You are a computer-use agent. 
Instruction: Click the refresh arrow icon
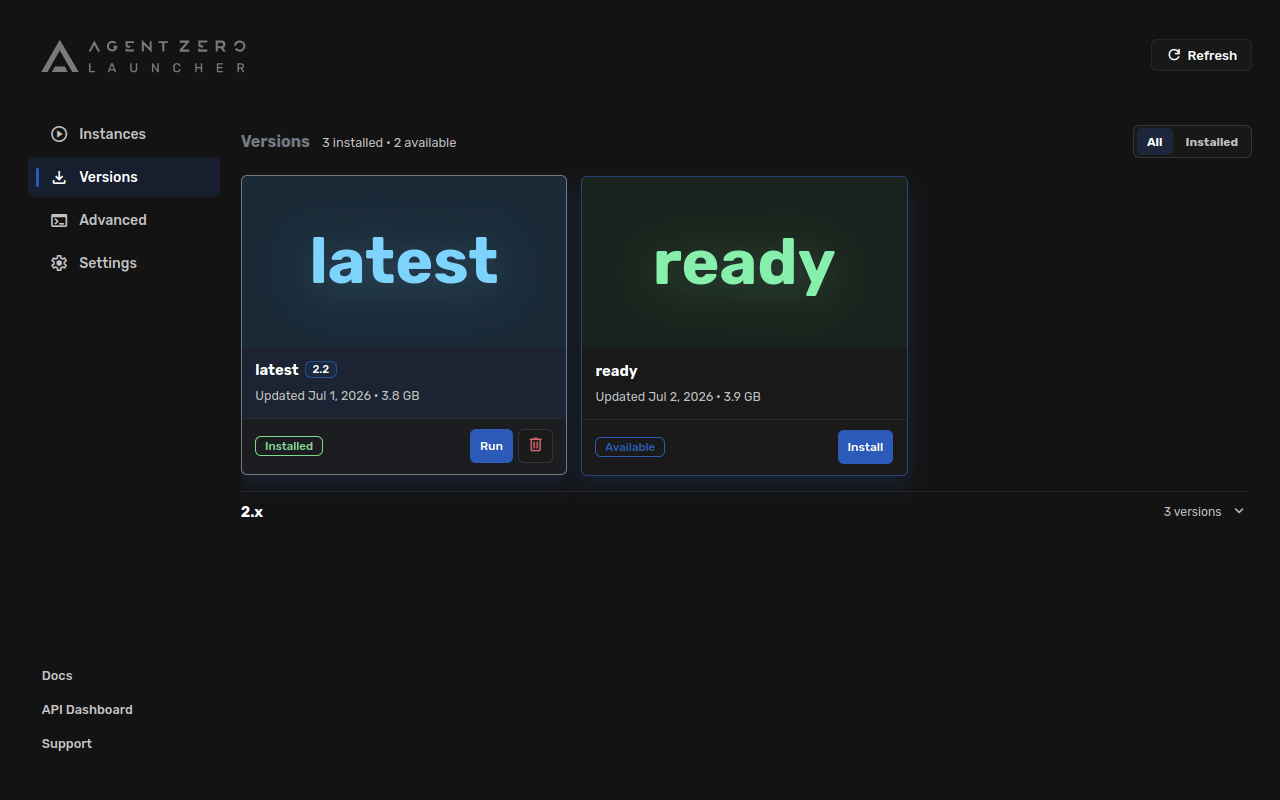click(1174, 55)
